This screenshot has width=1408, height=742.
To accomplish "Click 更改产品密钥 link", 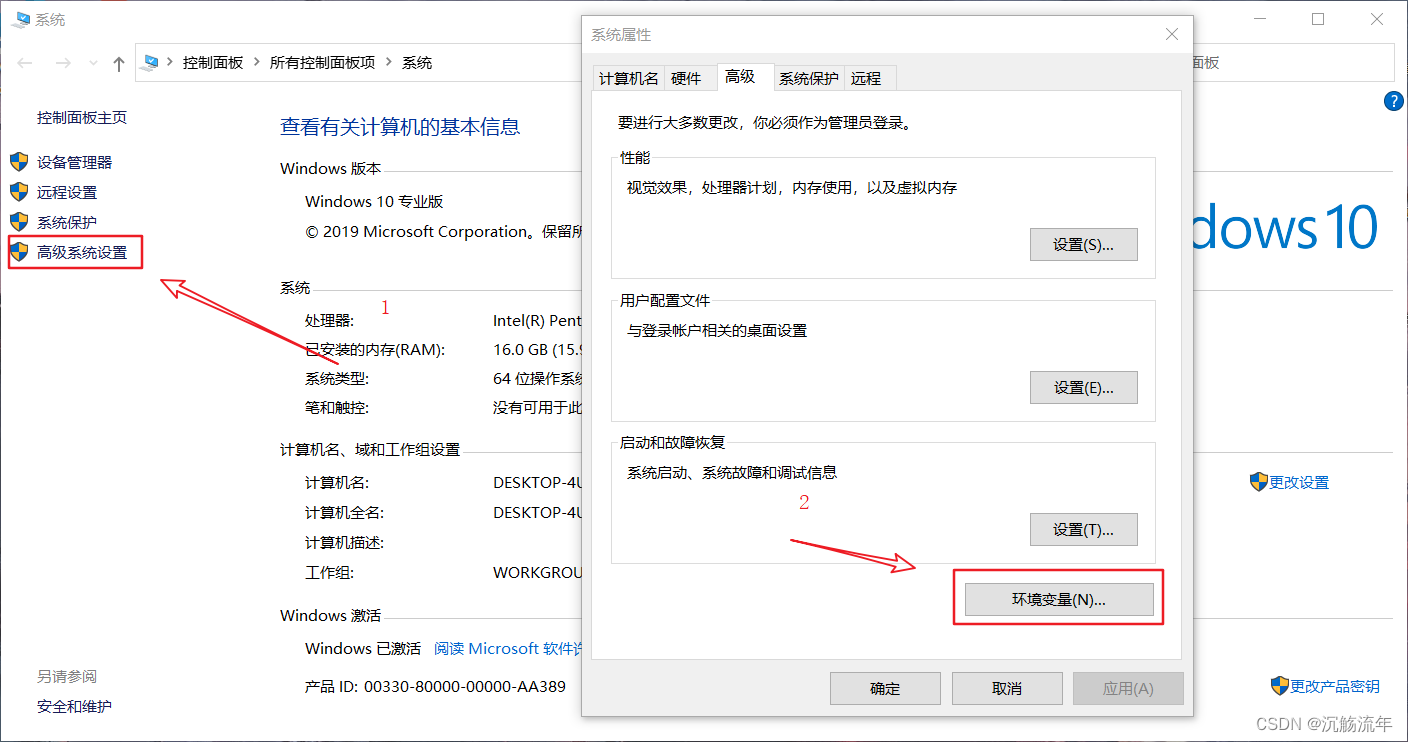I will tap(1335, 686).
